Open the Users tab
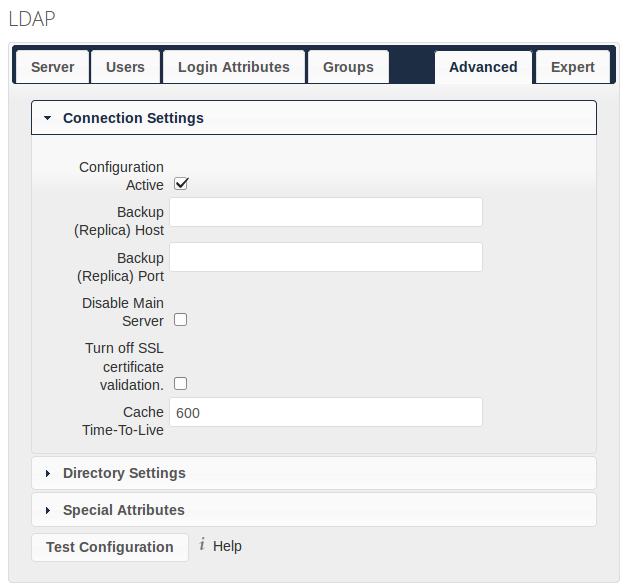Image resolution: width=627 pixels, height=588 pixels. [x=125, y=67]
